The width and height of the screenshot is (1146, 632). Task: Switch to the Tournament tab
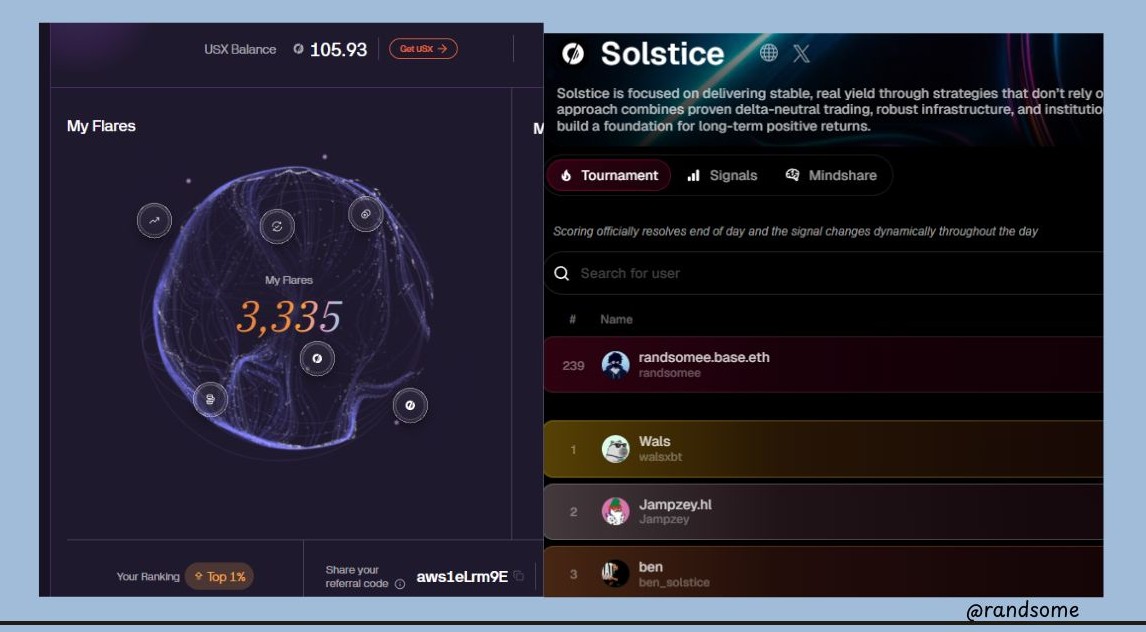(609, 175)
